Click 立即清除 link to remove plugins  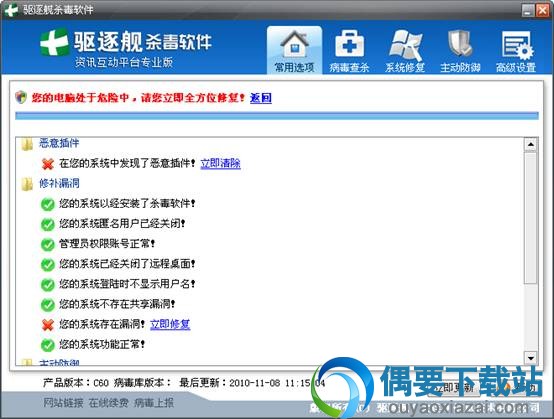click(220, 163)
